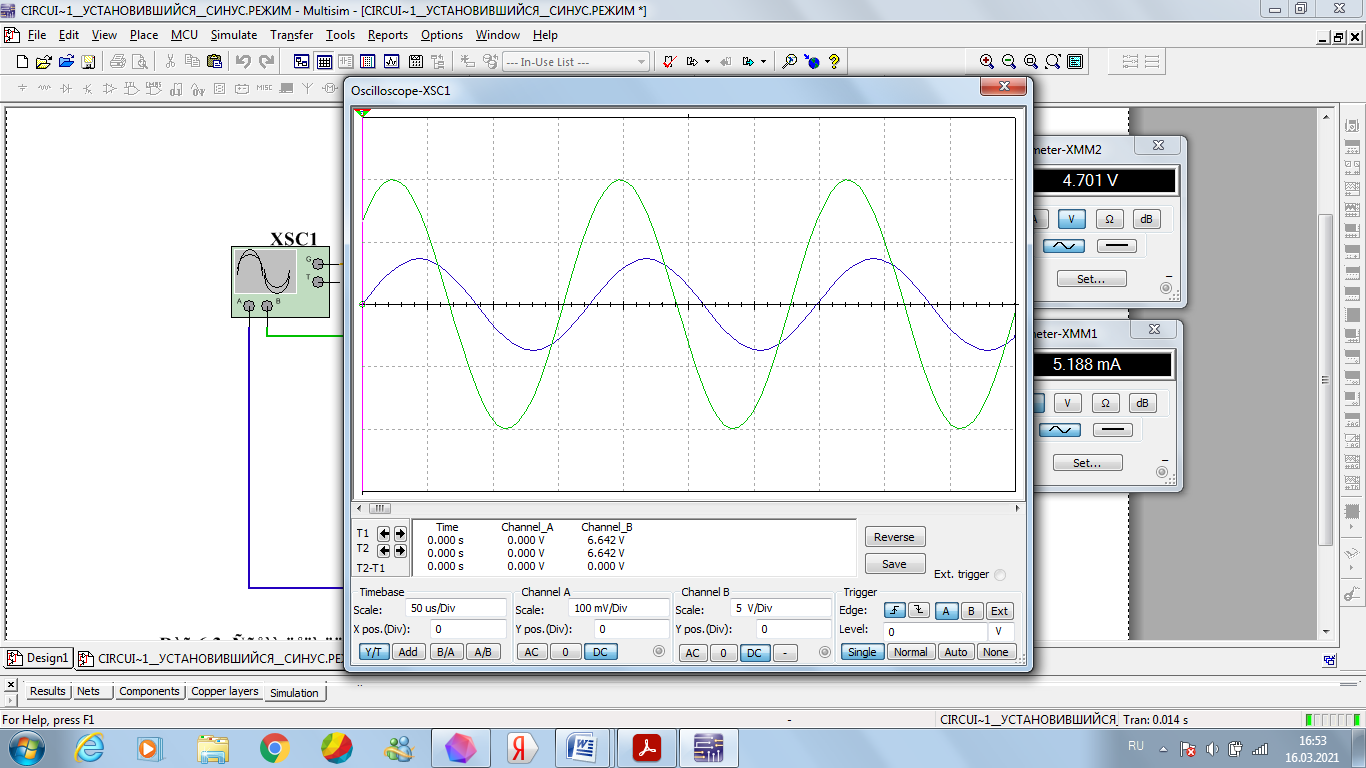Click Channel A Scale 100 mV/Div field

(618, 608)
